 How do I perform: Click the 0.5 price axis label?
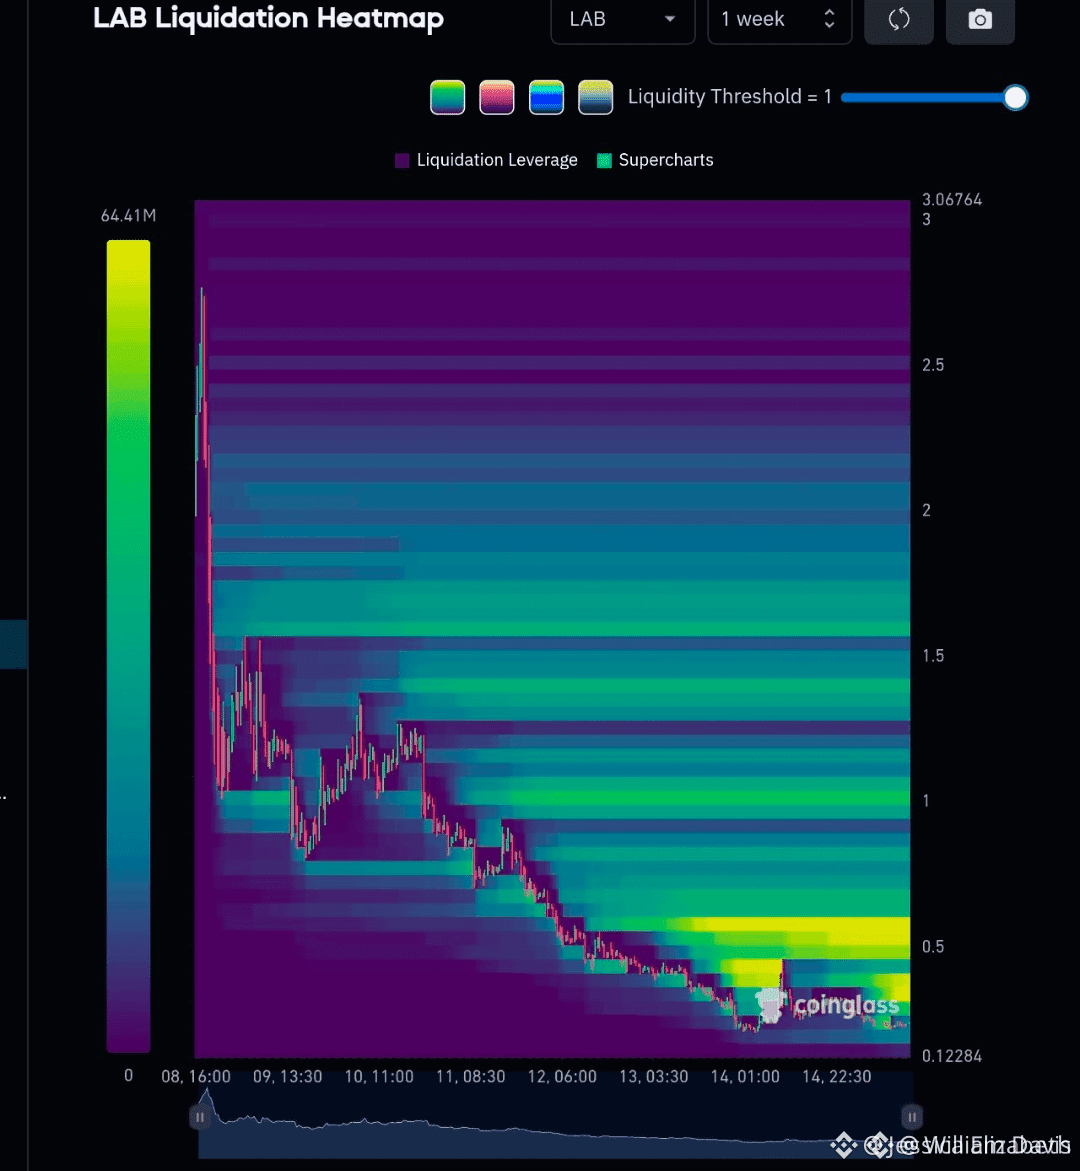[x=933, y=946]
